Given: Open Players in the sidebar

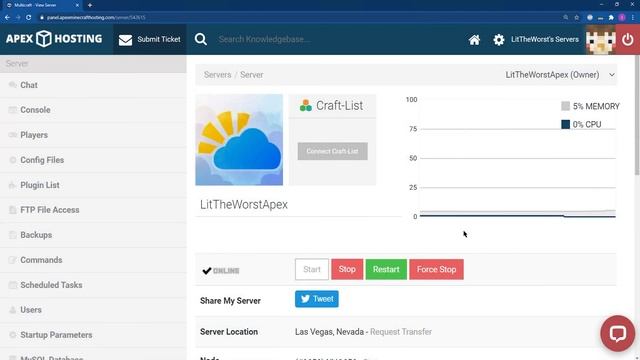Looking at the screenshot, I should [93, 135].
